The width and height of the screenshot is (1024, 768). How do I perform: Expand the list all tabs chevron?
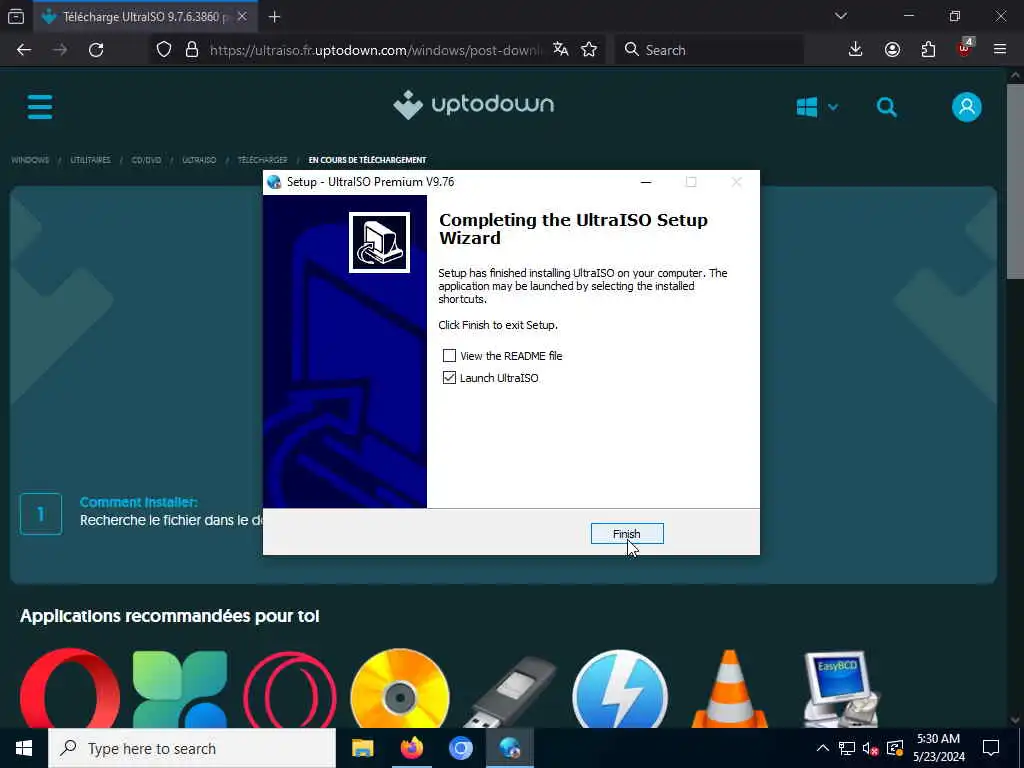(x=841, y=16)
